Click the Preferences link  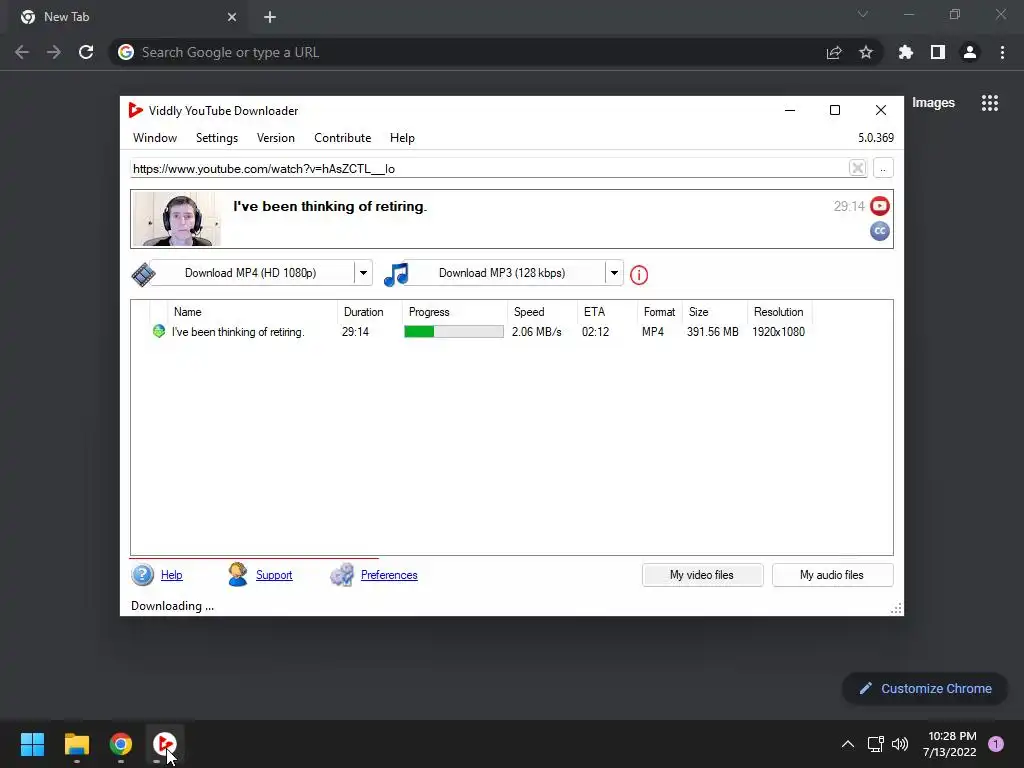click(x=389, y=575)
